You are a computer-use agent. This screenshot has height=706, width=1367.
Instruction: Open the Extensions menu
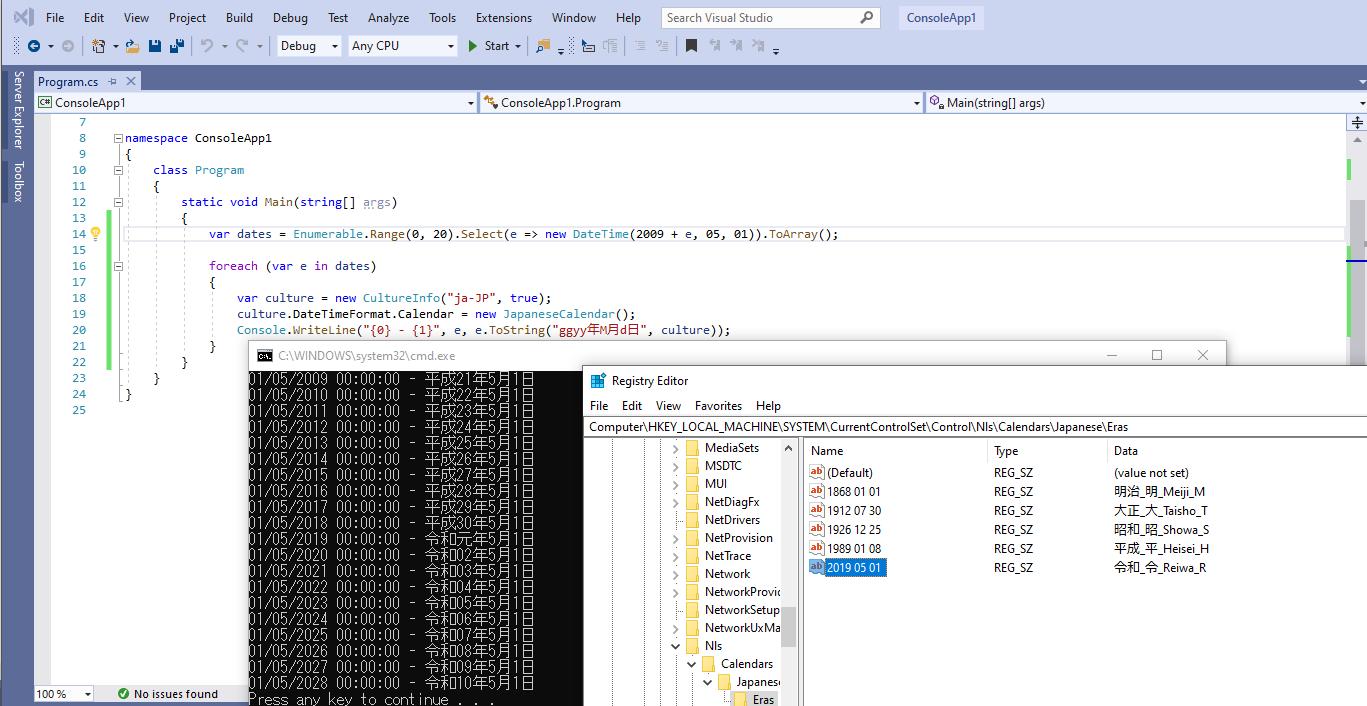[504, 17]
